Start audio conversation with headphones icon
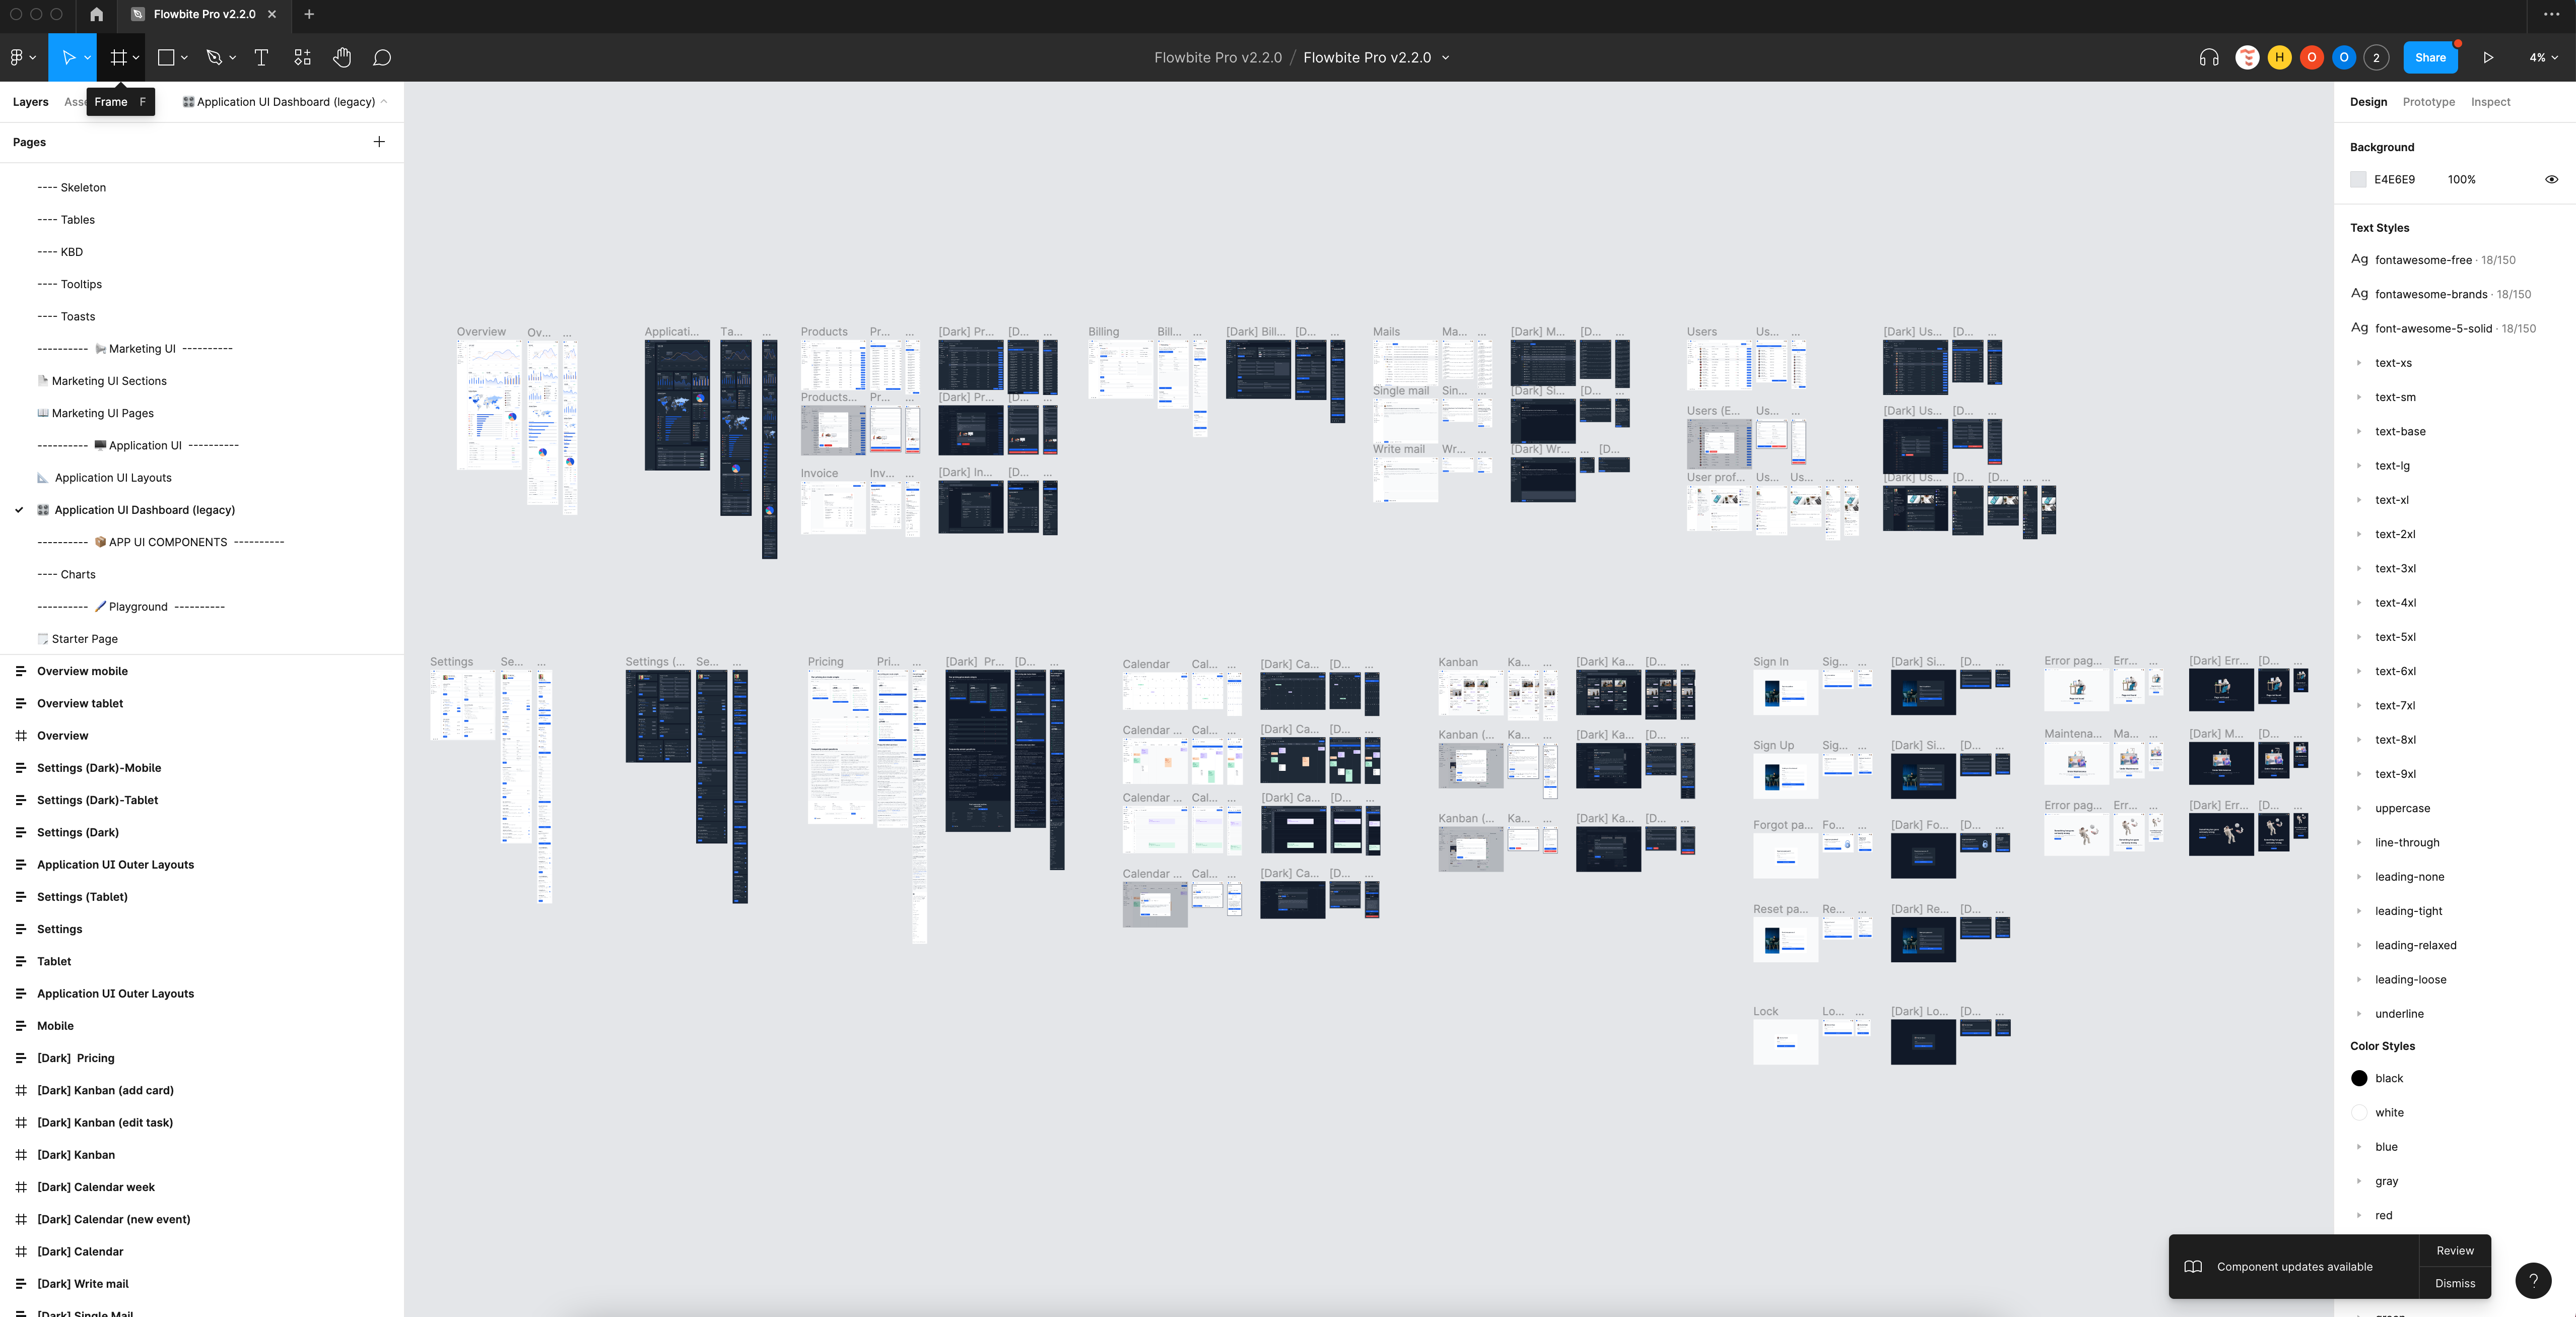 pos(2209,58)
